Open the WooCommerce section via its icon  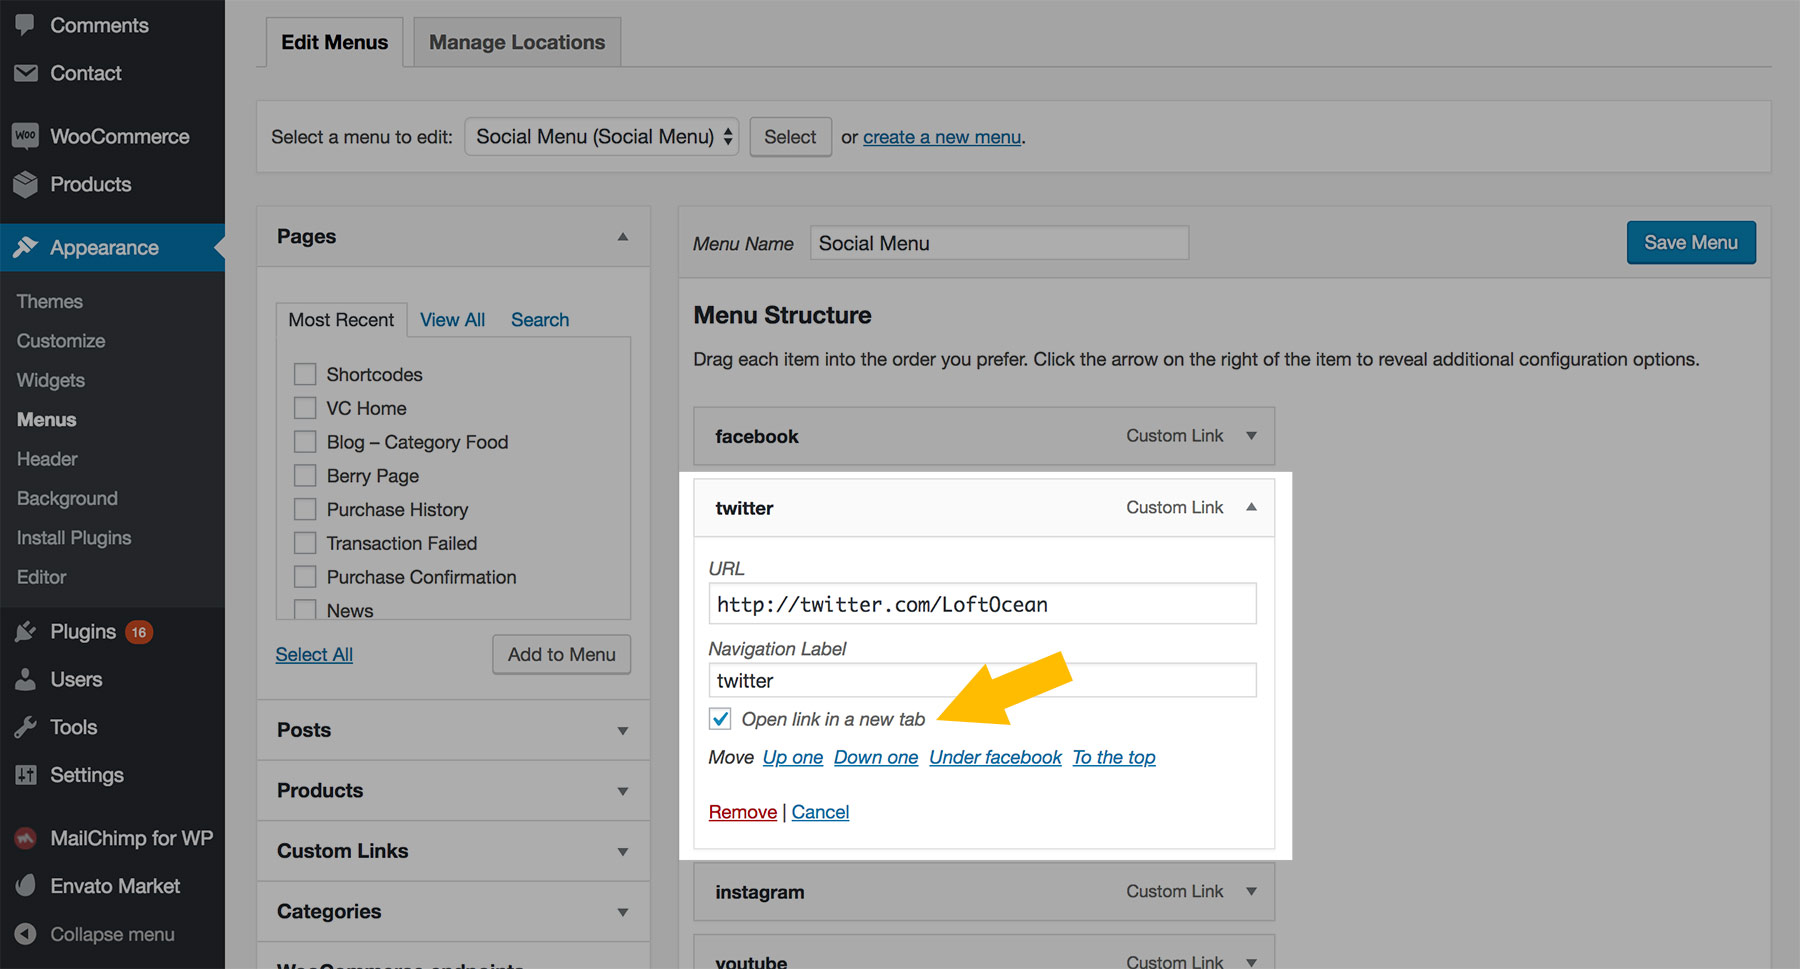tap(25, 135)
